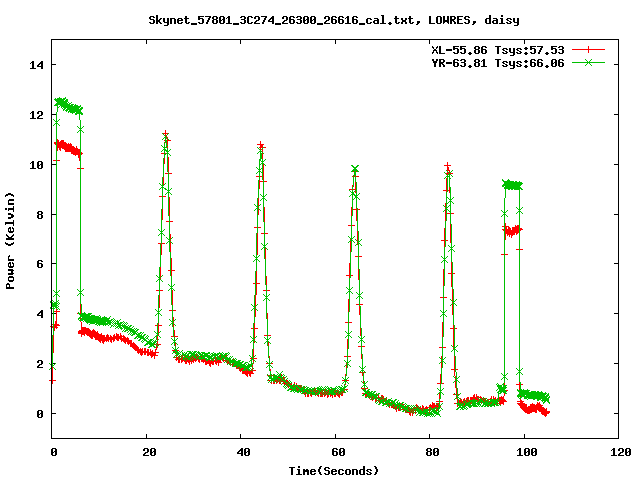Click the x-axis tick label 80
This screenshot has width=640, height=480.
click(x=432, y=452)
